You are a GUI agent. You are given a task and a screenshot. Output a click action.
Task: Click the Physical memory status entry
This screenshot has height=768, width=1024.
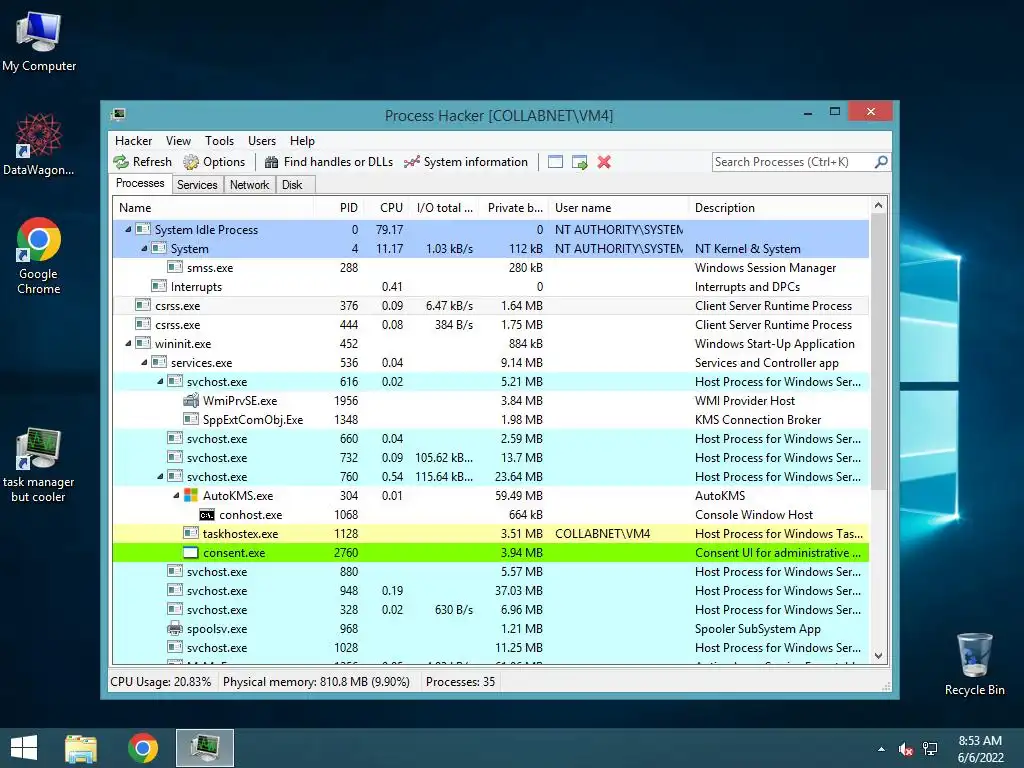tap(316, 682)
